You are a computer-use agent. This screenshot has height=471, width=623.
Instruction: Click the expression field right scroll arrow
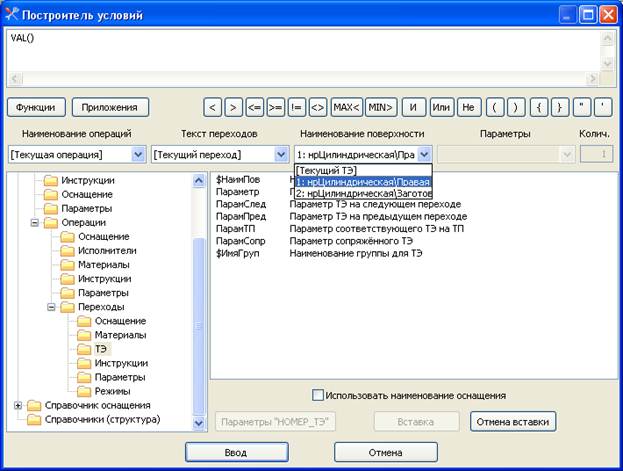(x=592, y=79)
